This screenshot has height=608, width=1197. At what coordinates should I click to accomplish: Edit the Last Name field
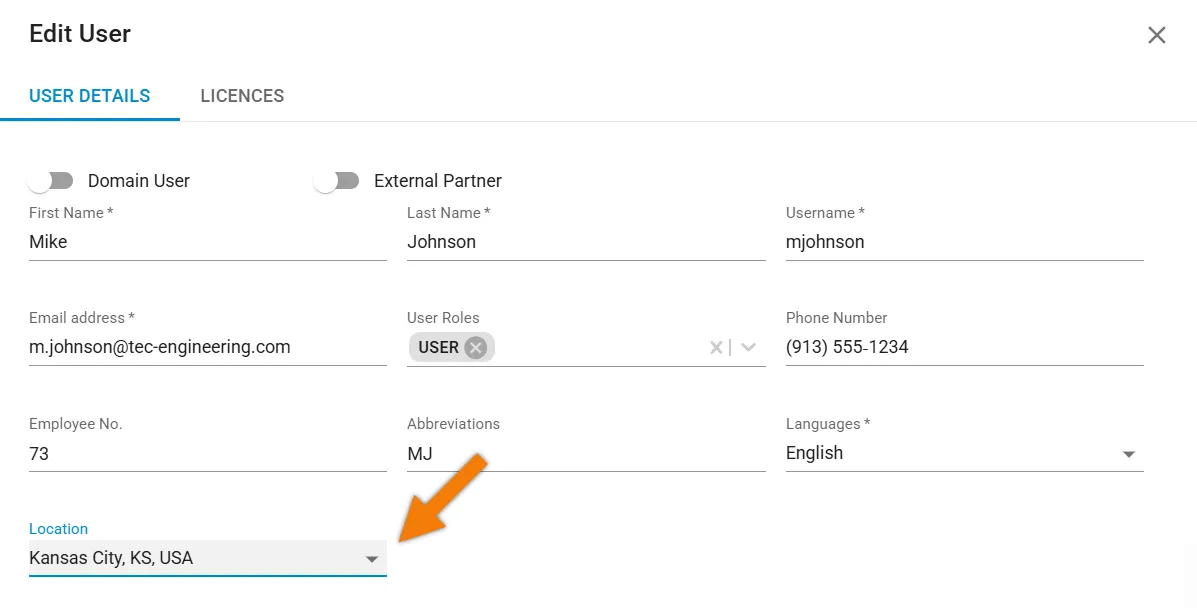[x=586, y=242]
